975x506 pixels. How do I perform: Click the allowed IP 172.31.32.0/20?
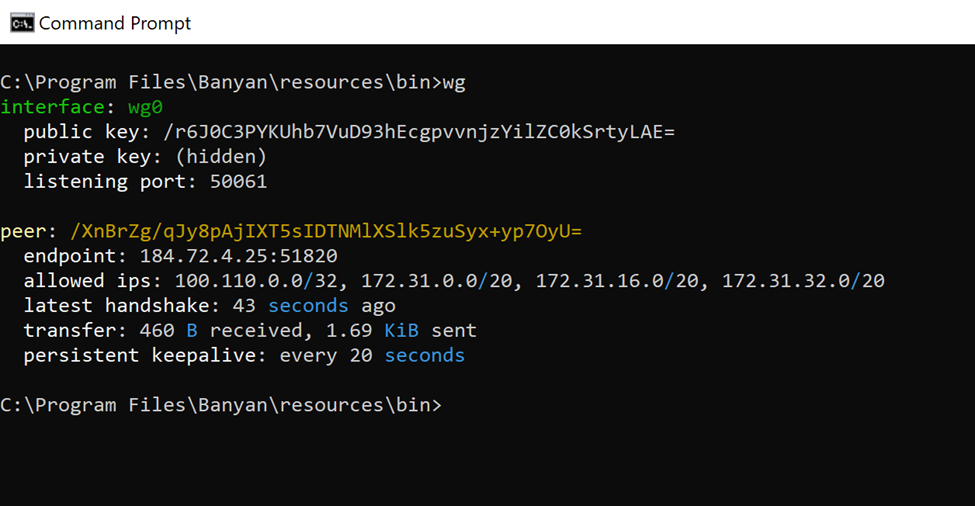point(803,281)
